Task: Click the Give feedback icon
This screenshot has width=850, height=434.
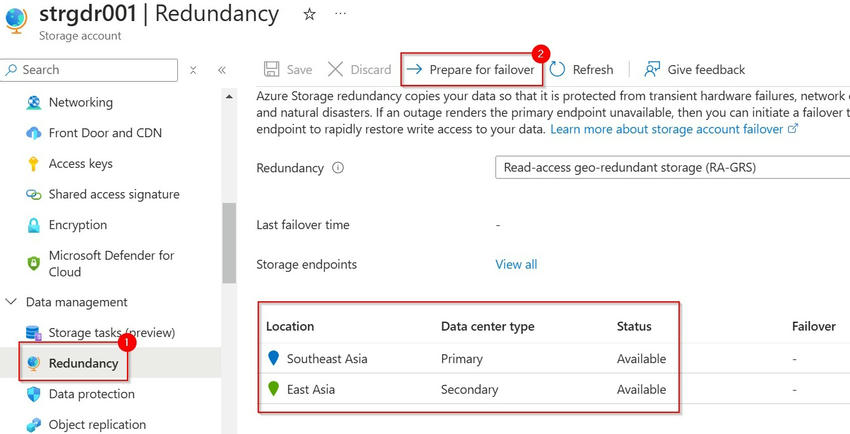Action: [653, 69]
